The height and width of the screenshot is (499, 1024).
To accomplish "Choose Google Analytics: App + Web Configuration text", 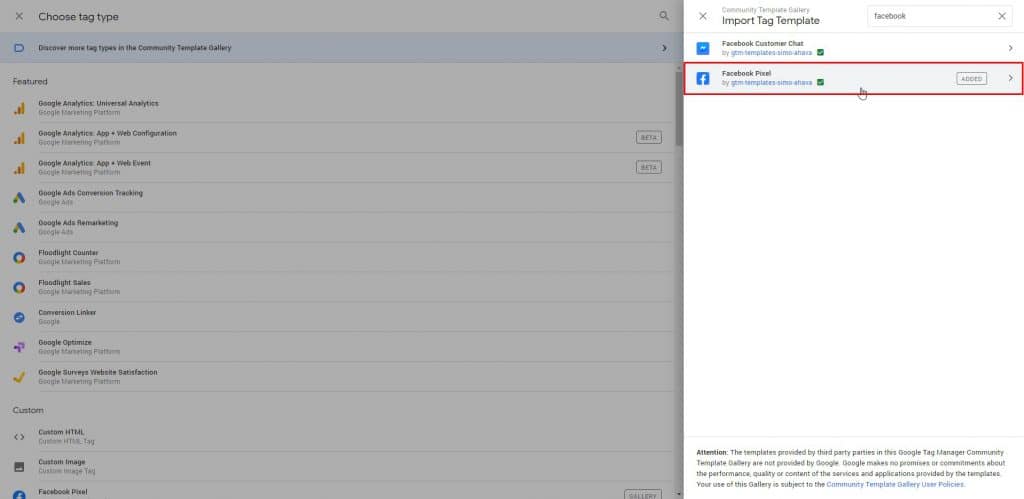I will point(107,133).
